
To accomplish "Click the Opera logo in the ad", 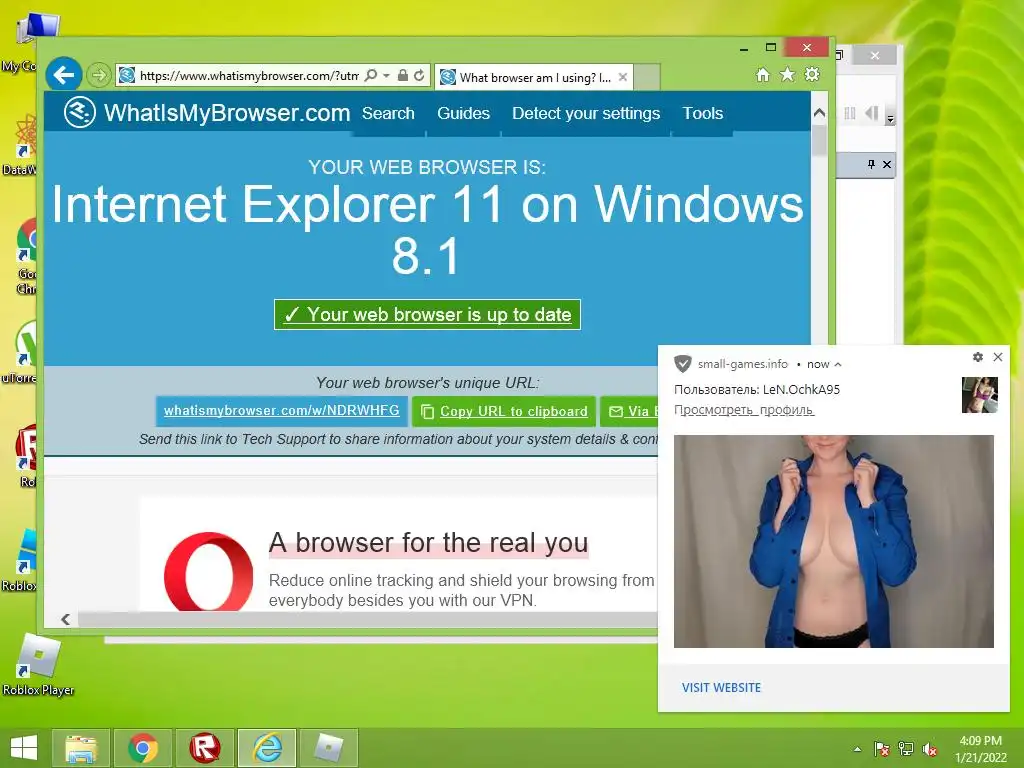I will tap(208, 571).
